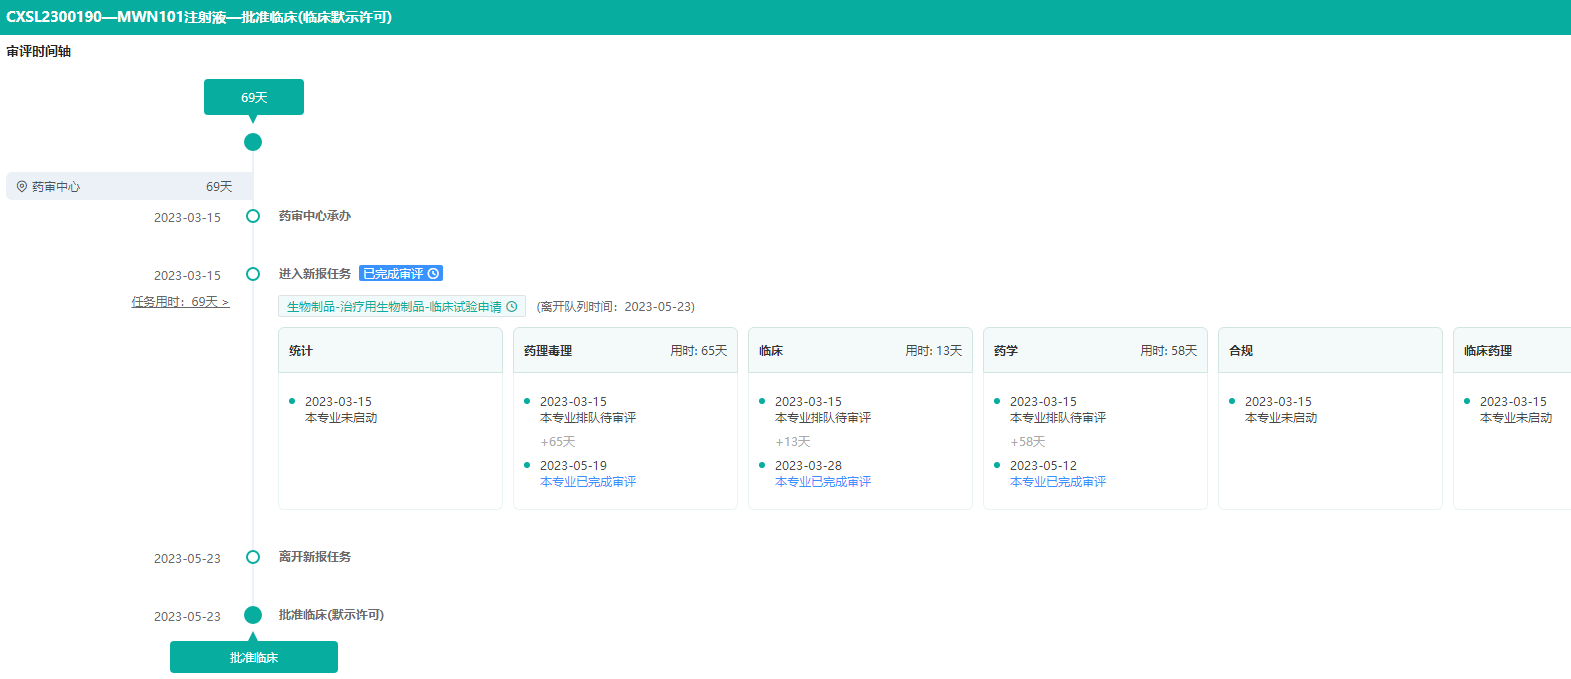Screen dimensions: 1571x679
Task: Click the timeline marker for 离开新报任务
Action: coord(253,557)
